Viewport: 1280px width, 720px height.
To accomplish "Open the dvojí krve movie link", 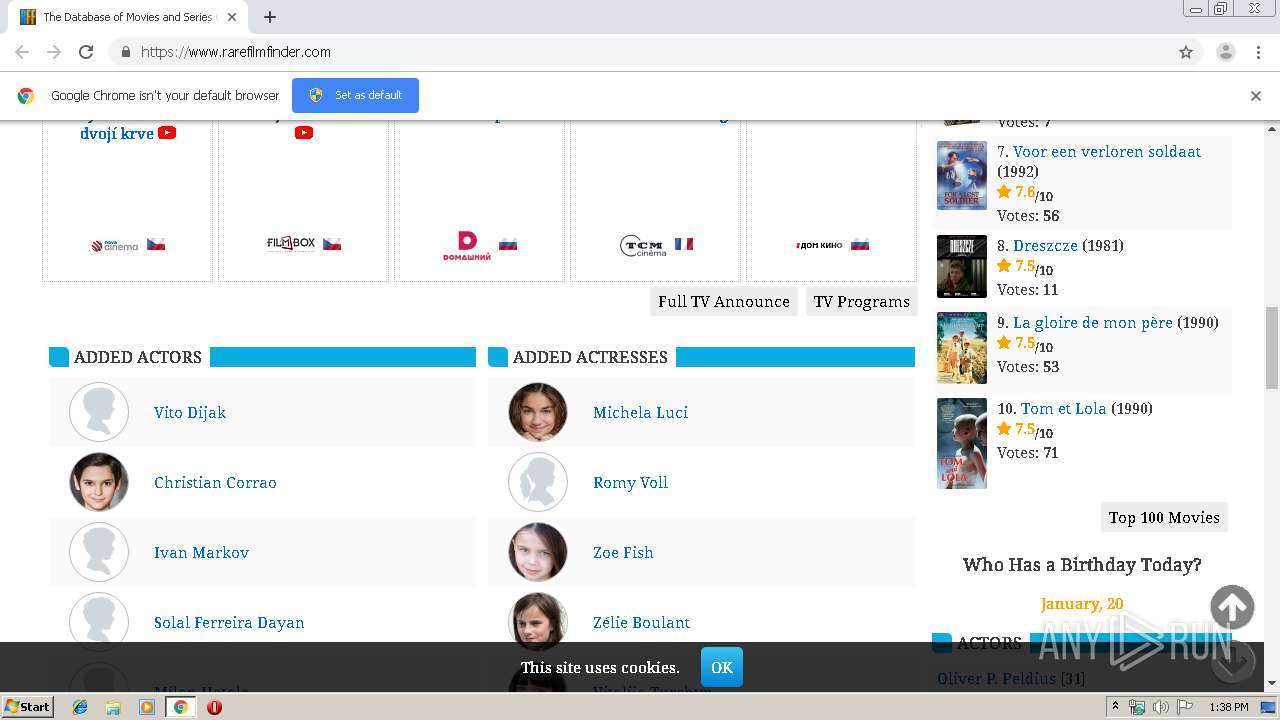I will tap(117, 133).
